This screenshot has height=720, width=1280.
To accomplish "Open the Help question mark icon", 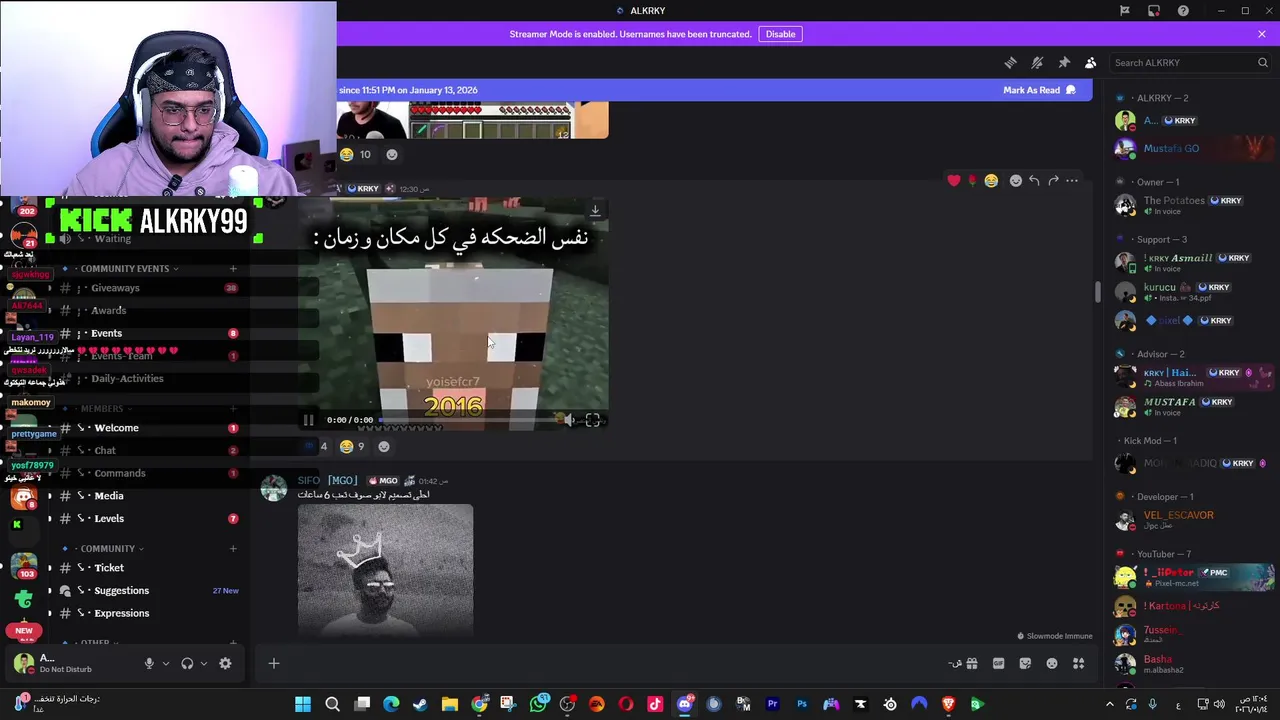I will pyautogui.click(x=1183, y=11).
